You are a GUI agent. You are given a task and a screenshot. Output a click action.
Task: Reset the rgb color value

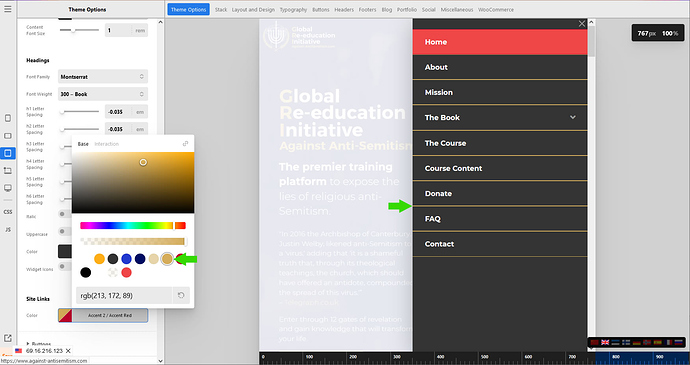coord(181,295)
